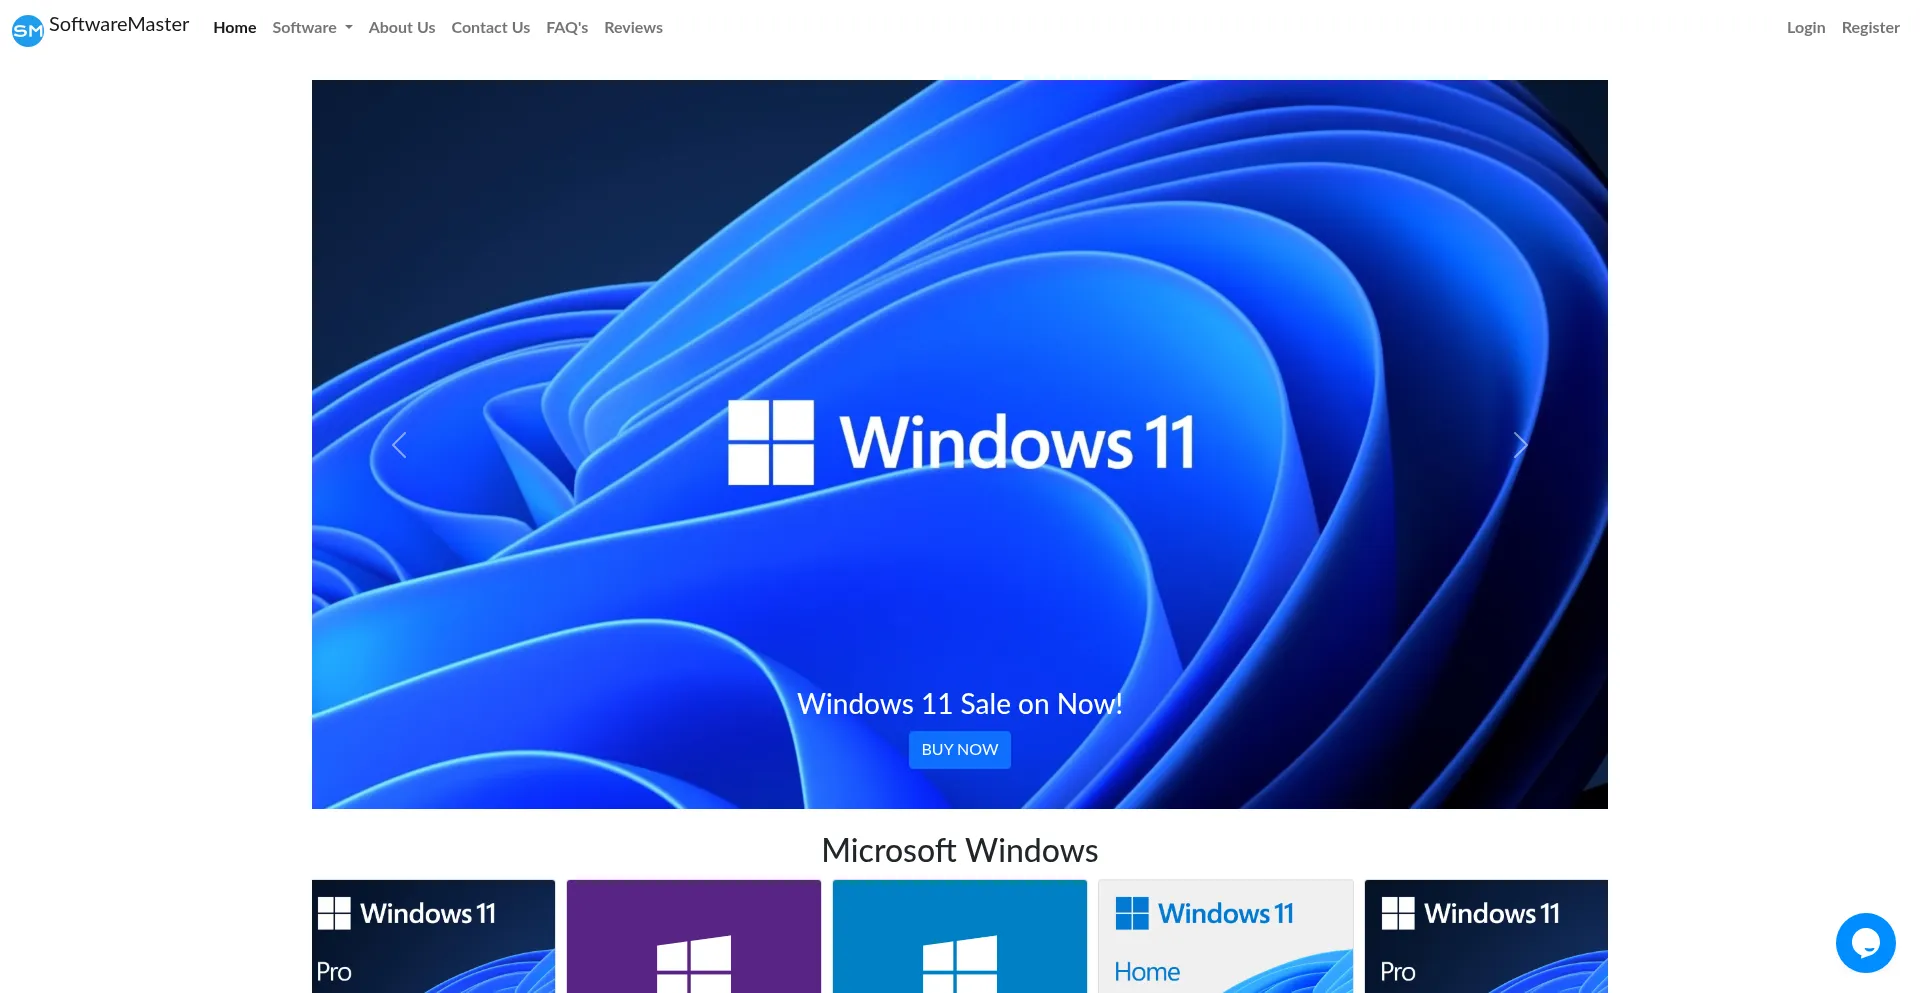Click the 'Microsoft Windows' section heading
The height and width of the screenshot is (993, 1920).
coord(960,850)
